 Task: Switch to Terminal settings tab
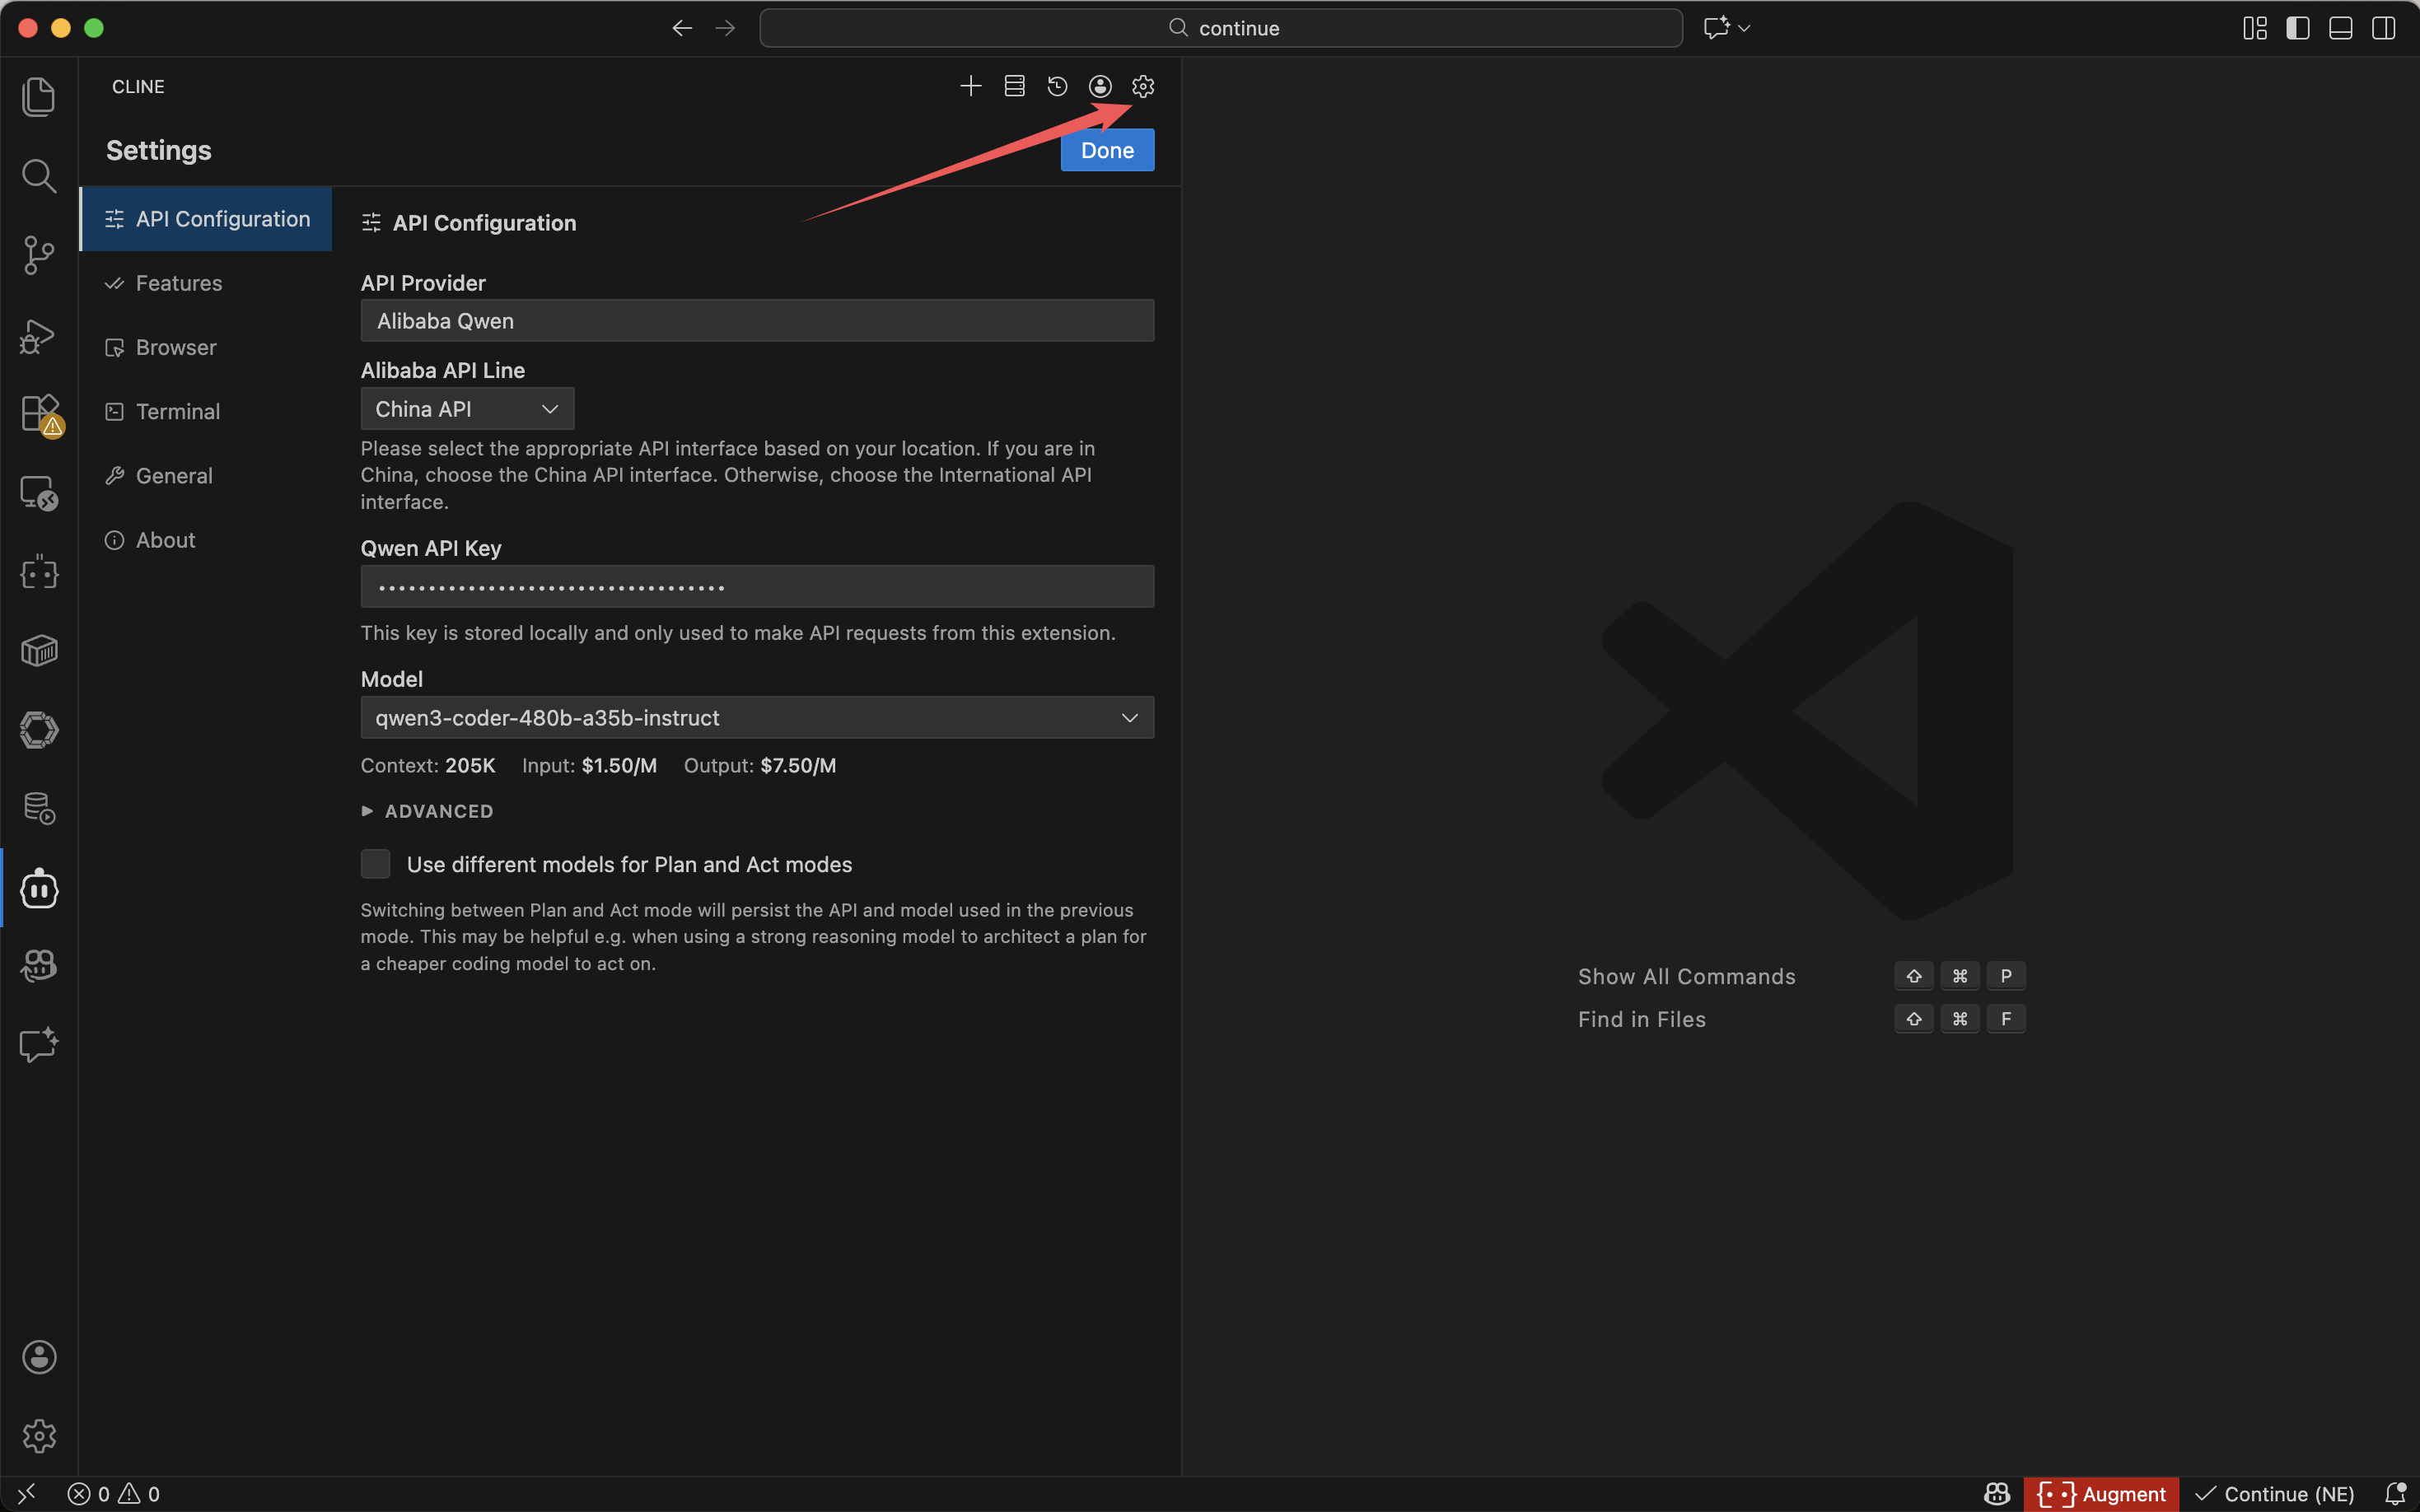coord(177,412)
